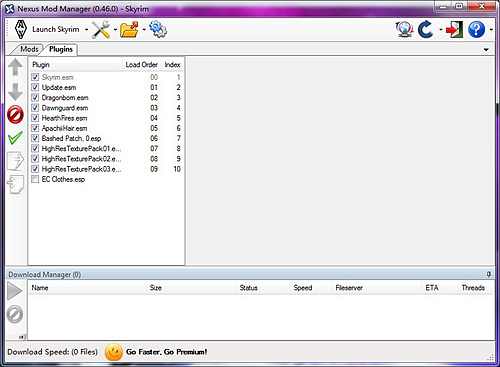Move plugin up with the up arrow
This screenshot has width=500, height=367.
click(x=15, y=67)
